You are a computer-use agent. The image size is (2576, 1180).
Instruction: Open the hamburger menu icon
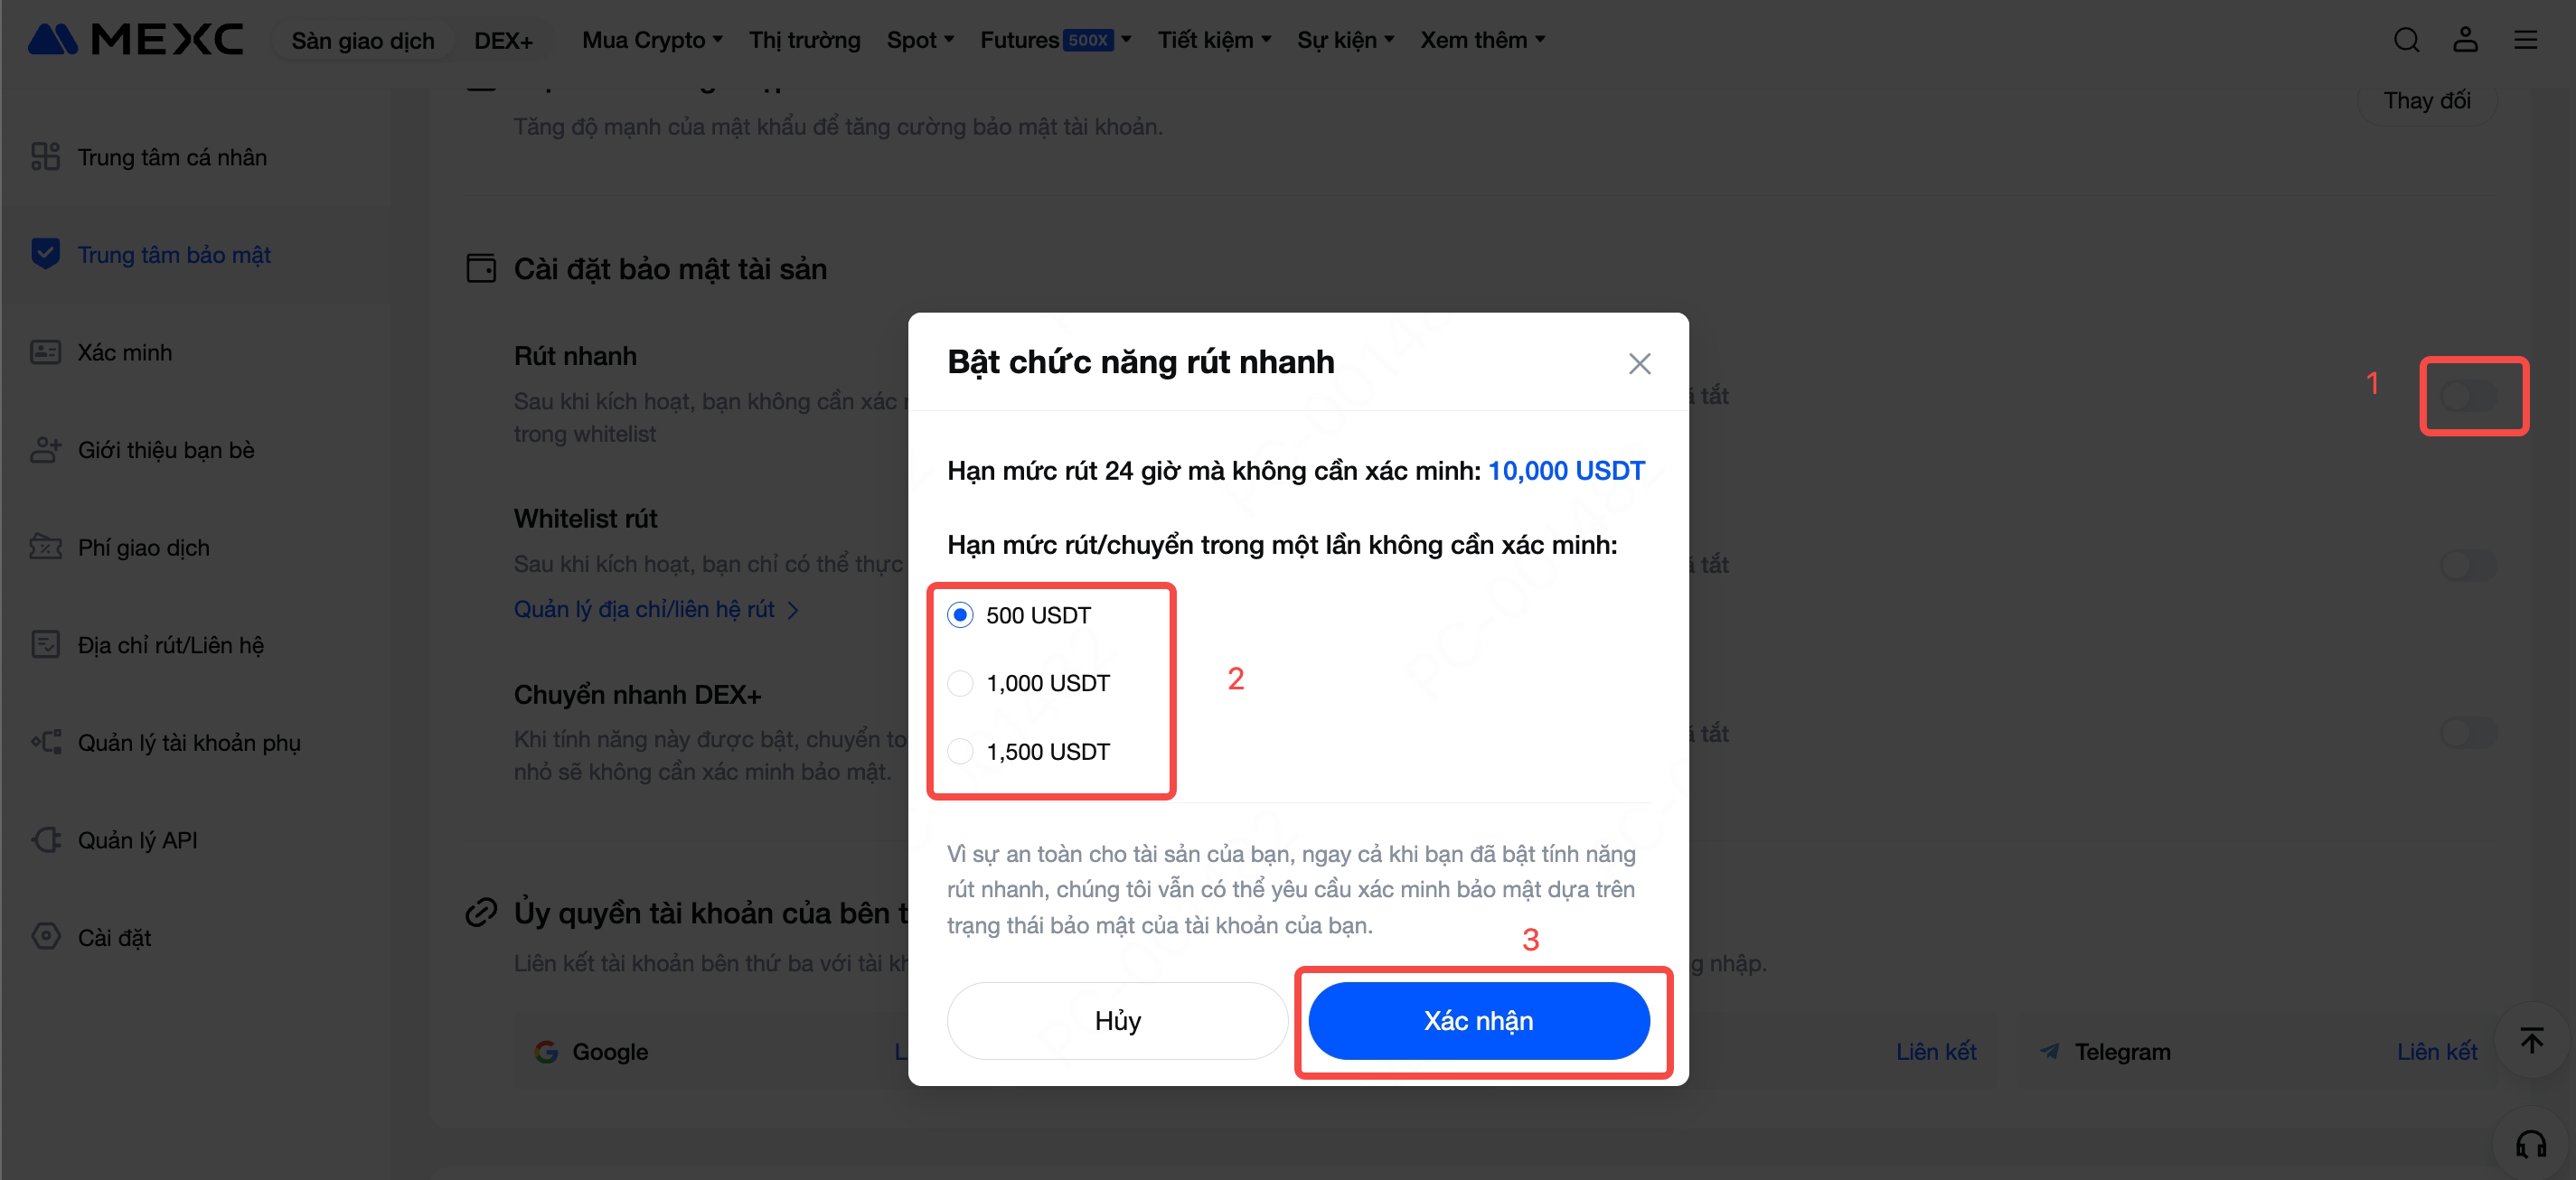coord(2525,40)
